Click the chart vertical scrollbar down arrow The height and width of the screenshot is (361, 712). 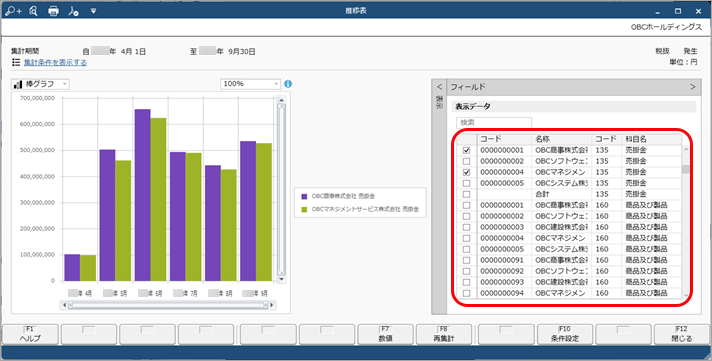point(282,279)
